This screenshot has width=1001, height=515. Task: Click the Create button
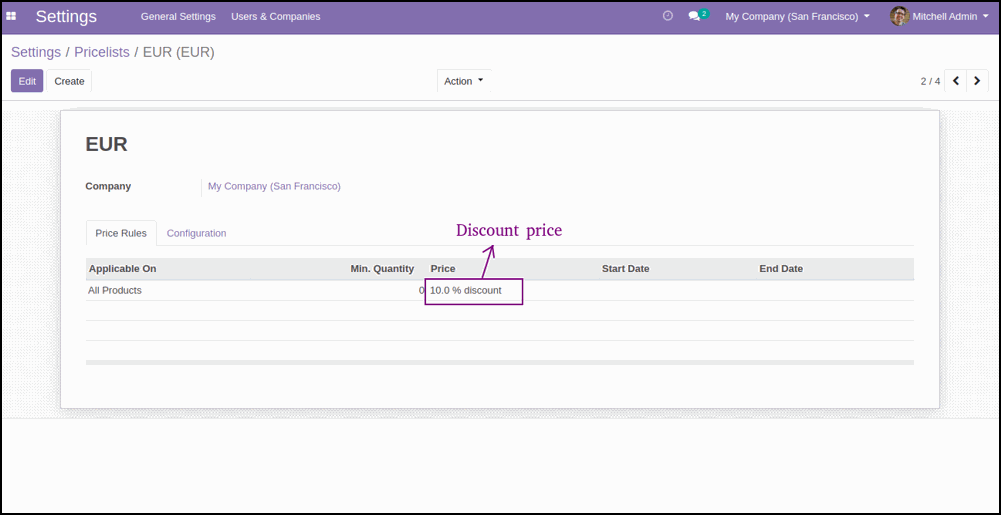69,81
